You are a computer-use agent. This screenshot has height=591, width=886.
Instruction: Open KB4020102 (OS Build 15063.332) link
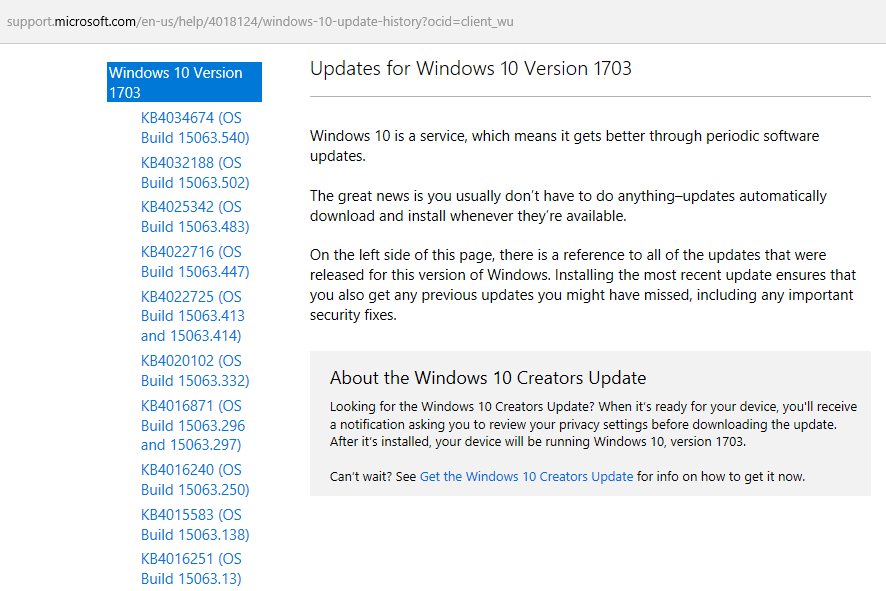click(195, 371)
